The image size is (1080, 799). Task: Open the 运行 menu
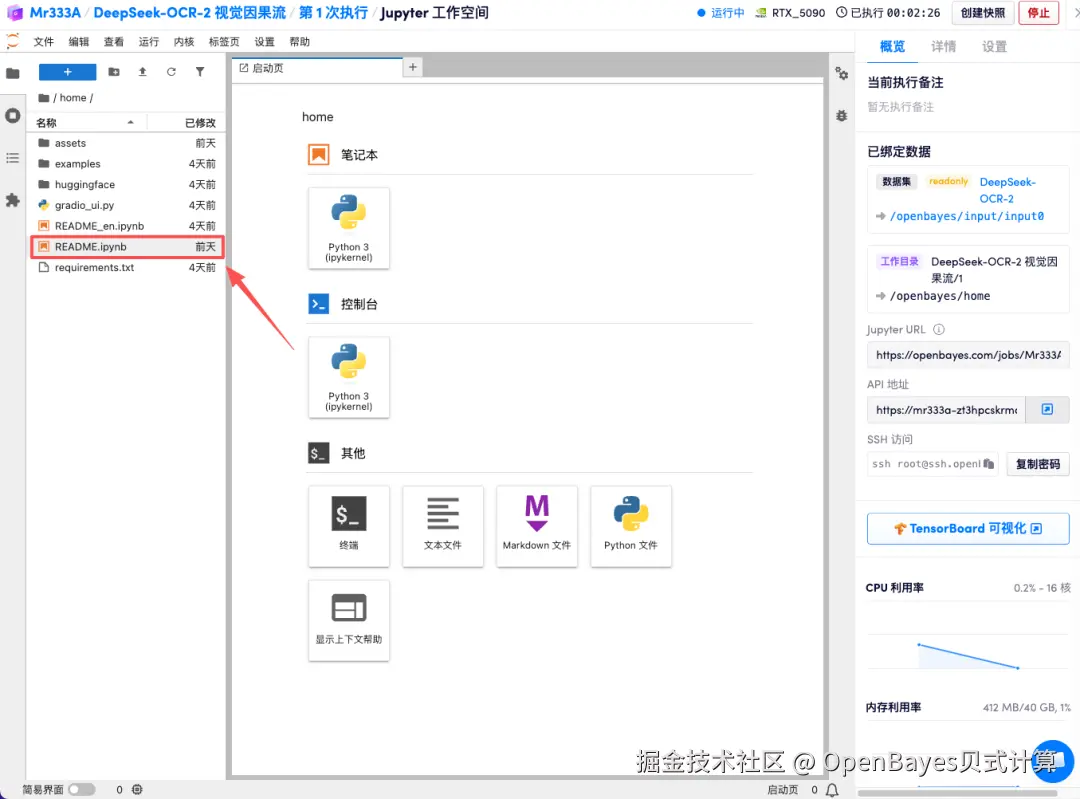149,41
